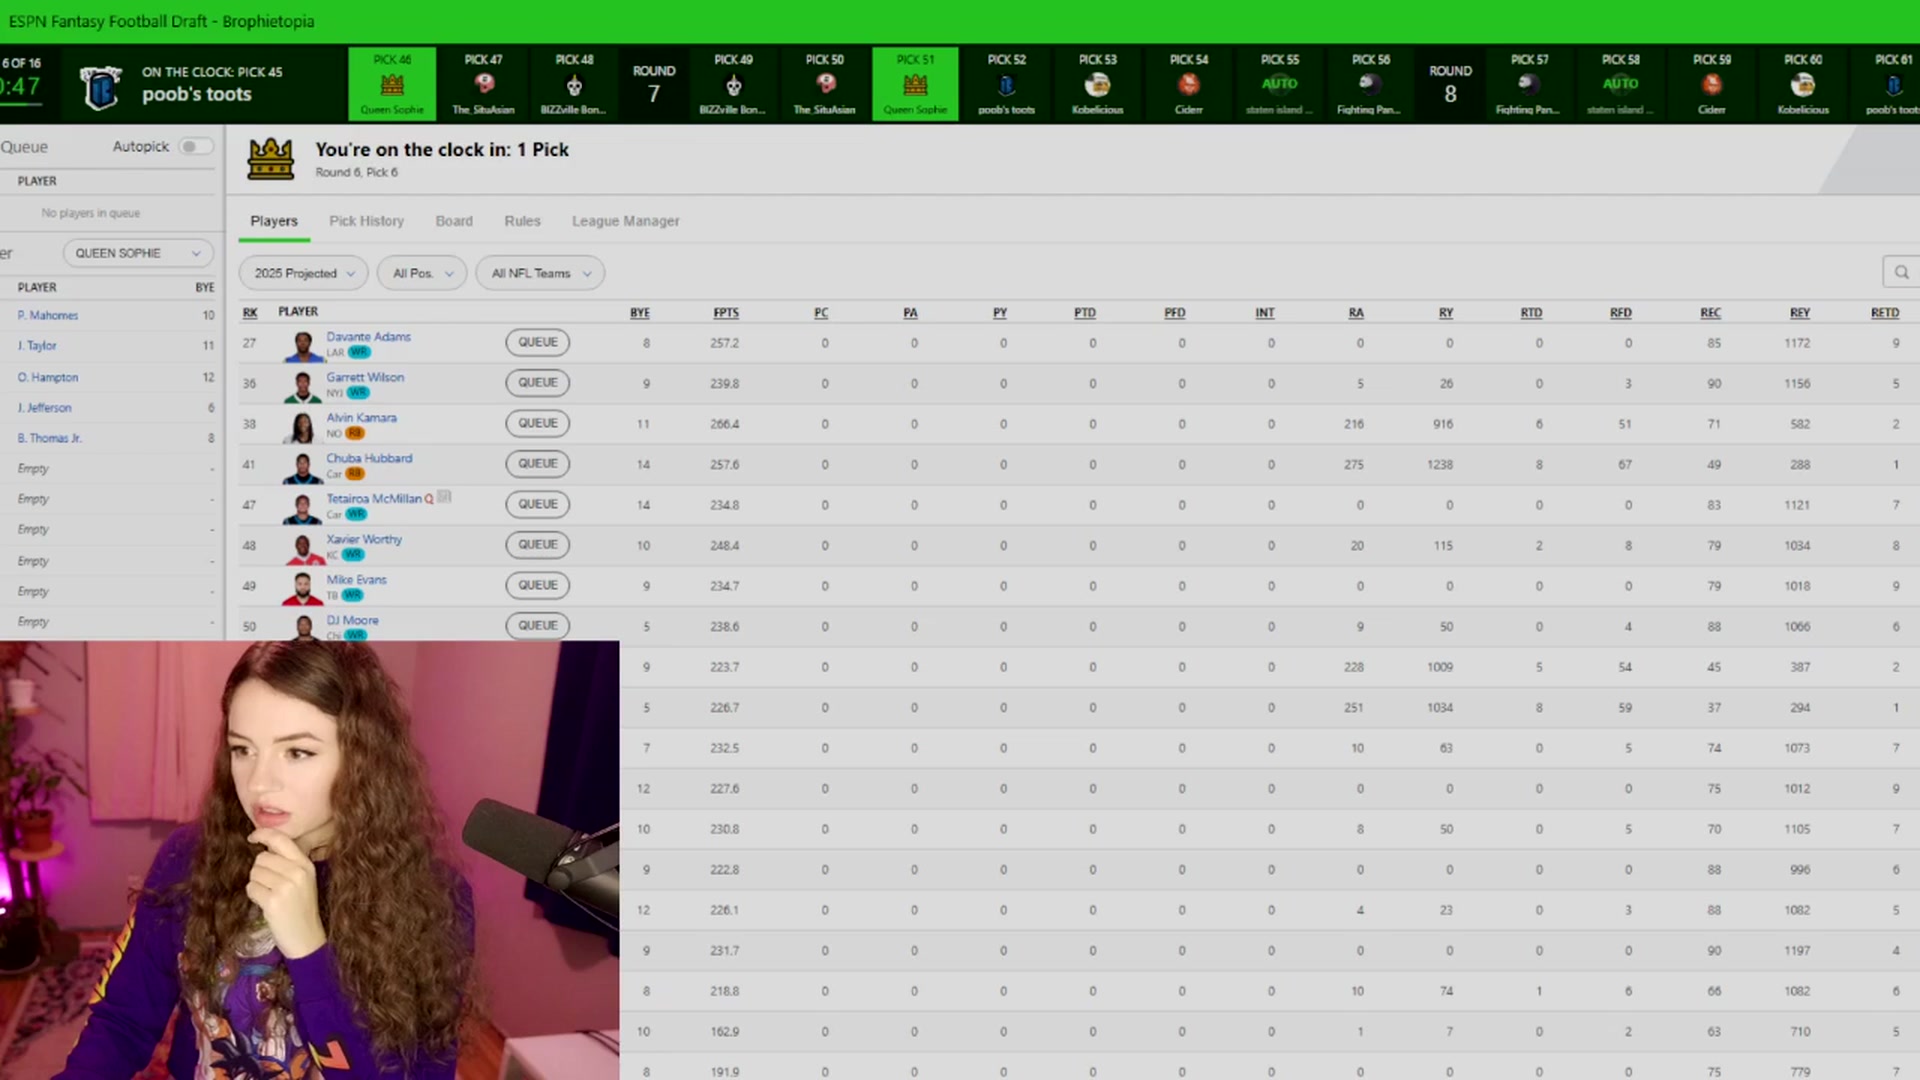Sort table by RY column header
This screenshot has width=1920, height=1080.
coord(1446,313)
